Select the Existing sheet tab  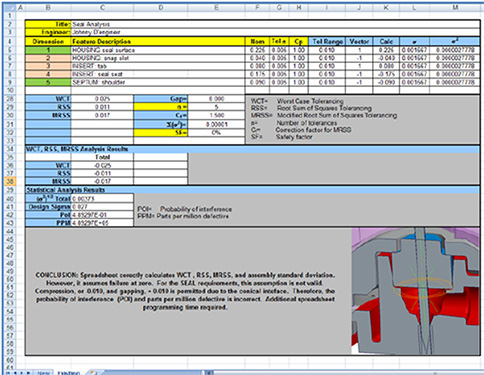(x=69, y=373)
